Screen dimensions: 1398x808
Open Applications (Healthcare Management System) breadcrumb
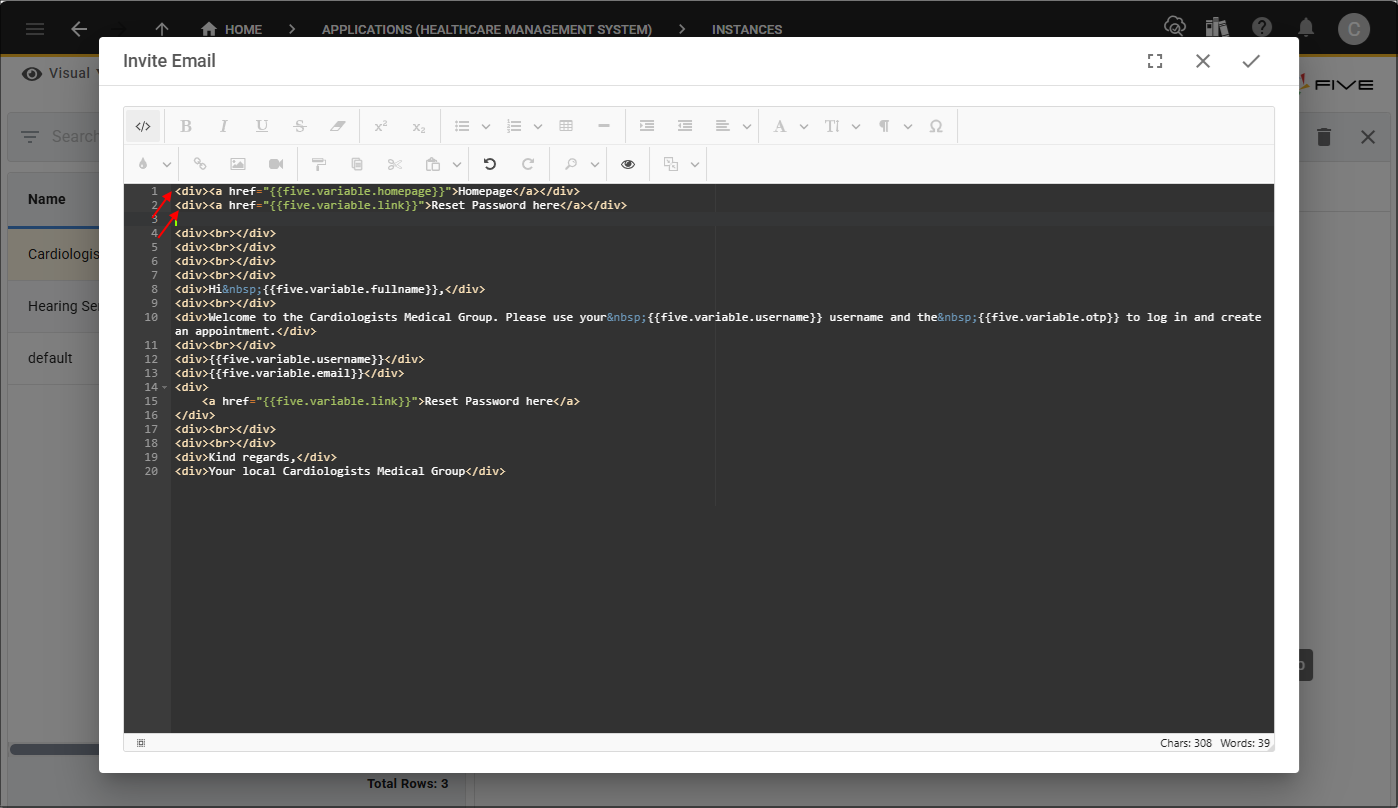click(x=487, y=29)
